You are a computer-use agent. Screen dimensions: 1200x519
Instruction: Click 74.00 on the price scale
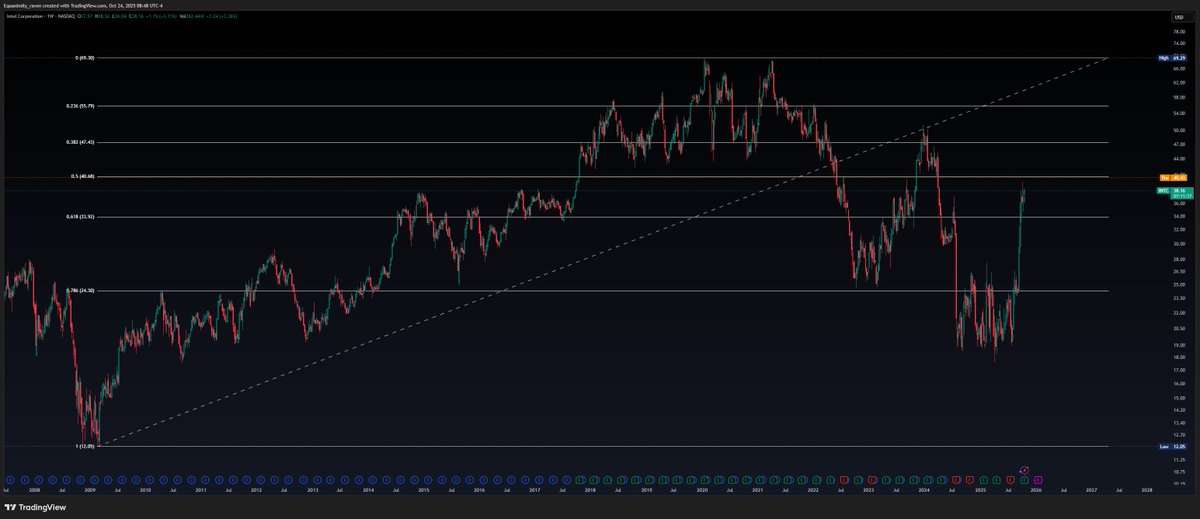click(1179, 44)
